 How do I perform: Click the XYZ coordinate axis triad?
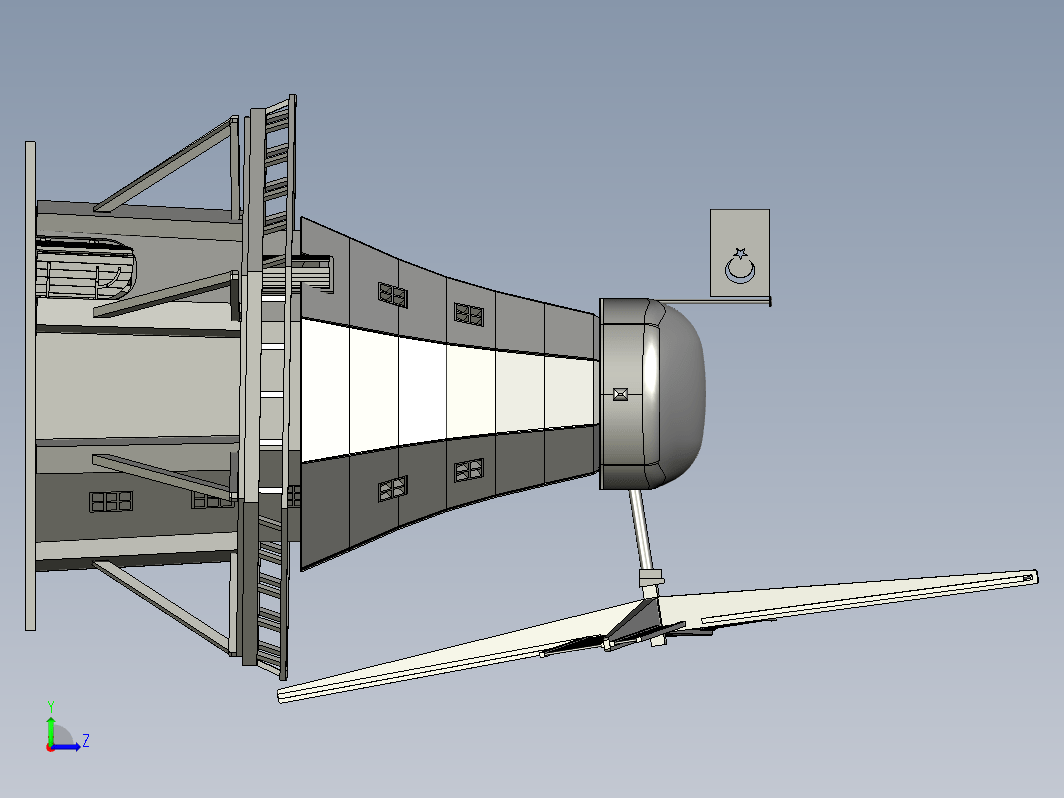[x=66, y=729]
